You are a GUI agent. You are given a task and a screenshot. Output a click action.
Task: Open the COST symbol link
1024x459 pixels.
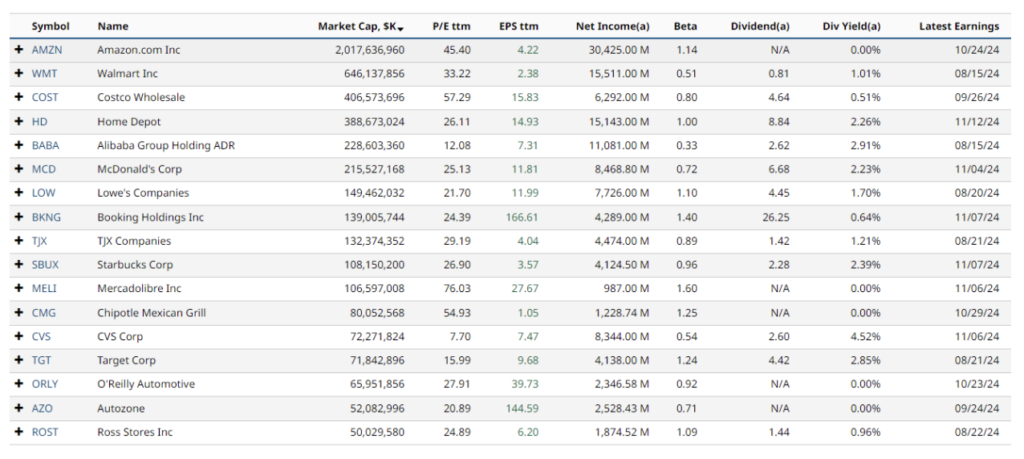[x=45, y=97]
